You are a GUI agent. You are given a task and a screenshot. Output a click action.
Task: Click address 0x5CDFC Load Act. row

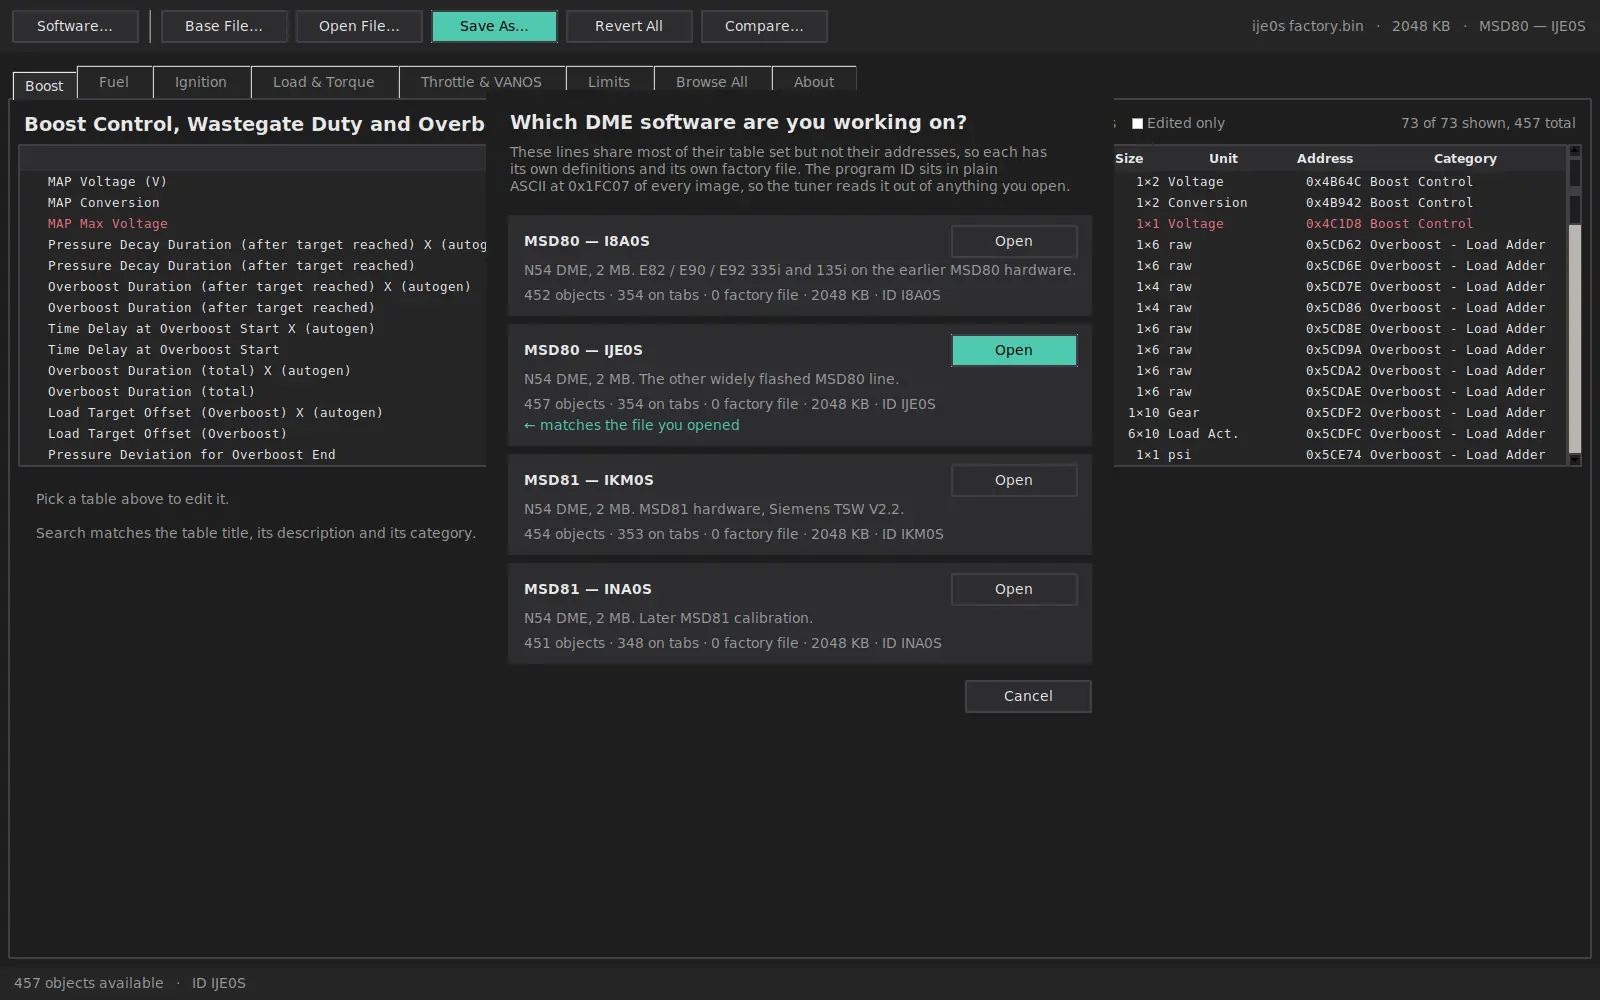click(1333, 434)
